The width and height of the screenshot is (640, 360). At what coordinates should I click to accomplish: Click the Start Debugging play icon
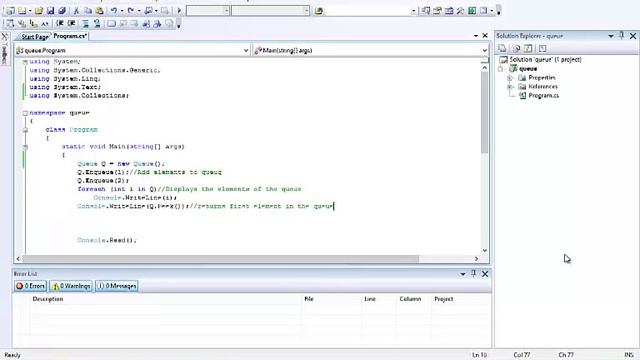click(x=179, y=11)
